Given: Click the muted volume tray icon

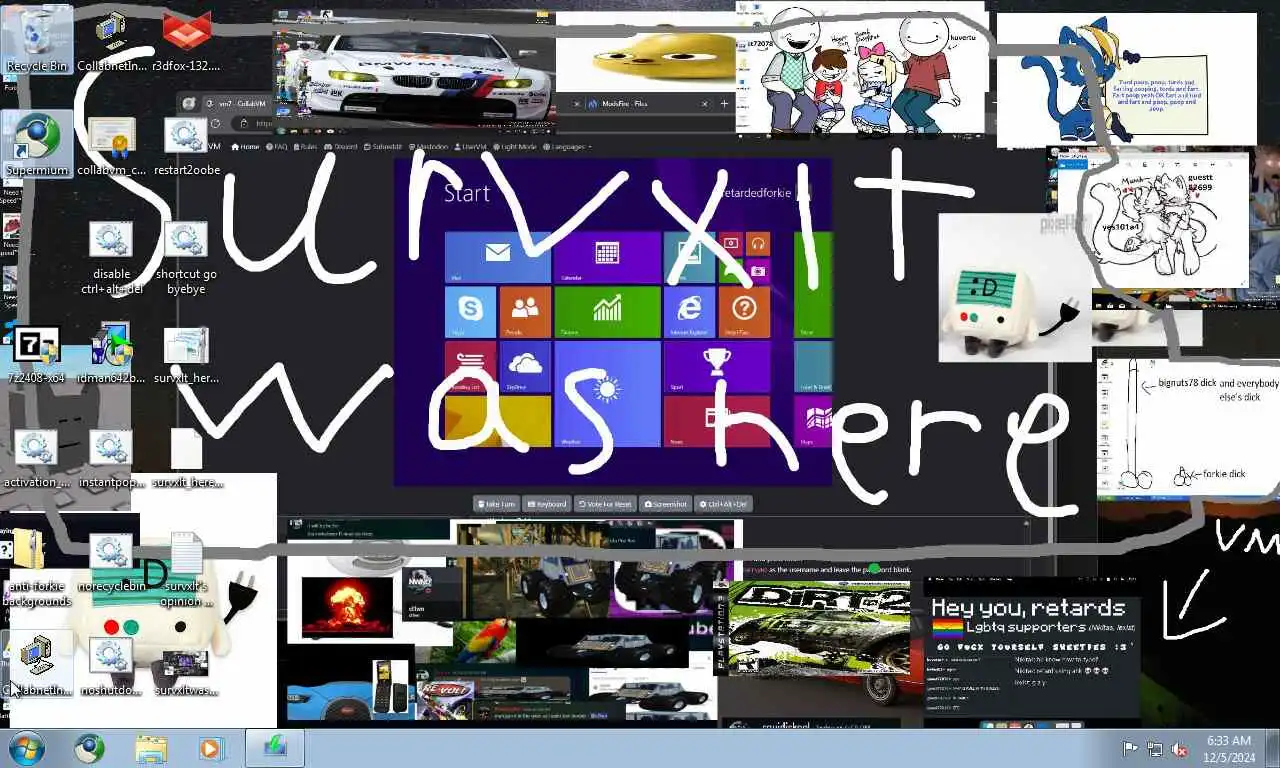Looking at the screenshot, I should pyautogui.click(x=1180, y=749).
